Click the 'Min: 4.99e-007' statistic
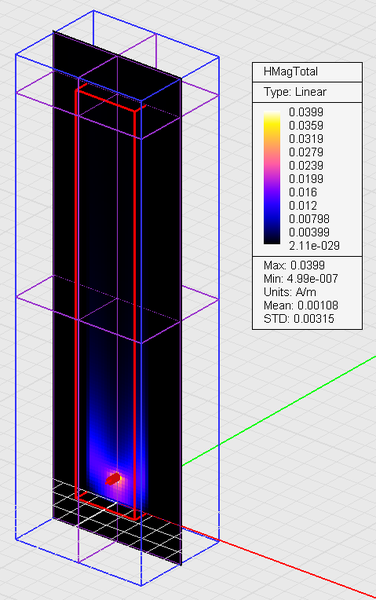 301,279
